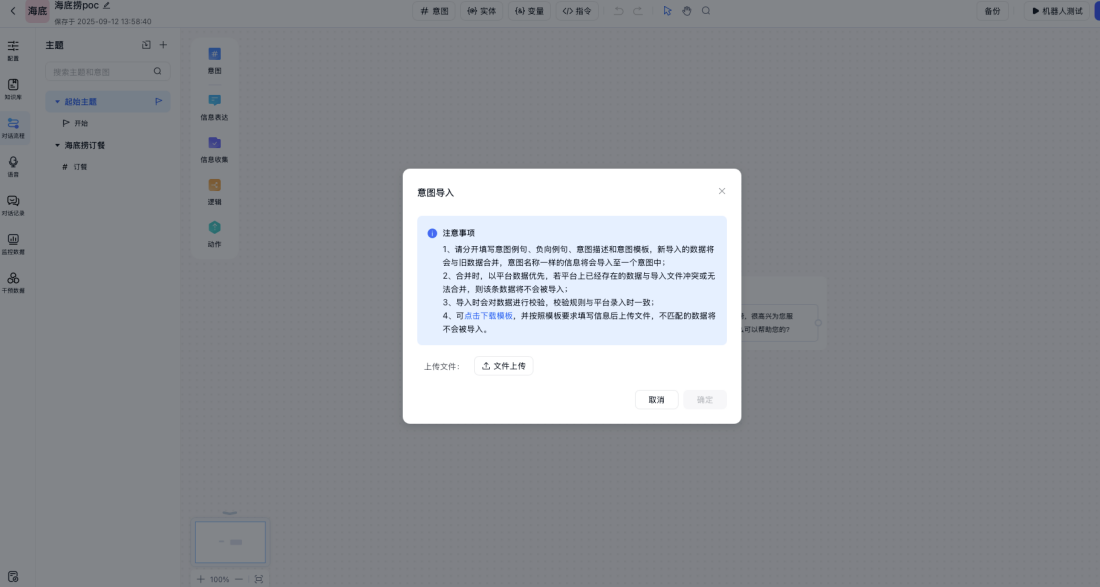Click the canvas search magnifier icon

[706, 10]
